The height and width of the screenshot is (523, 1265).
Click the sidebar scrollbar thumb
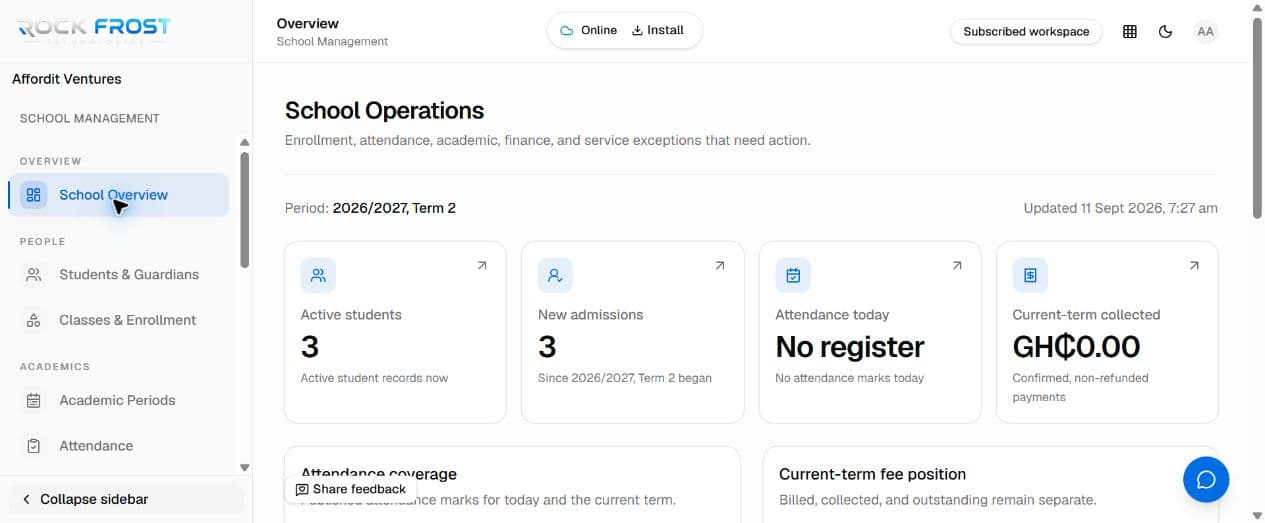pyautogui.click(x=245, y=210)
